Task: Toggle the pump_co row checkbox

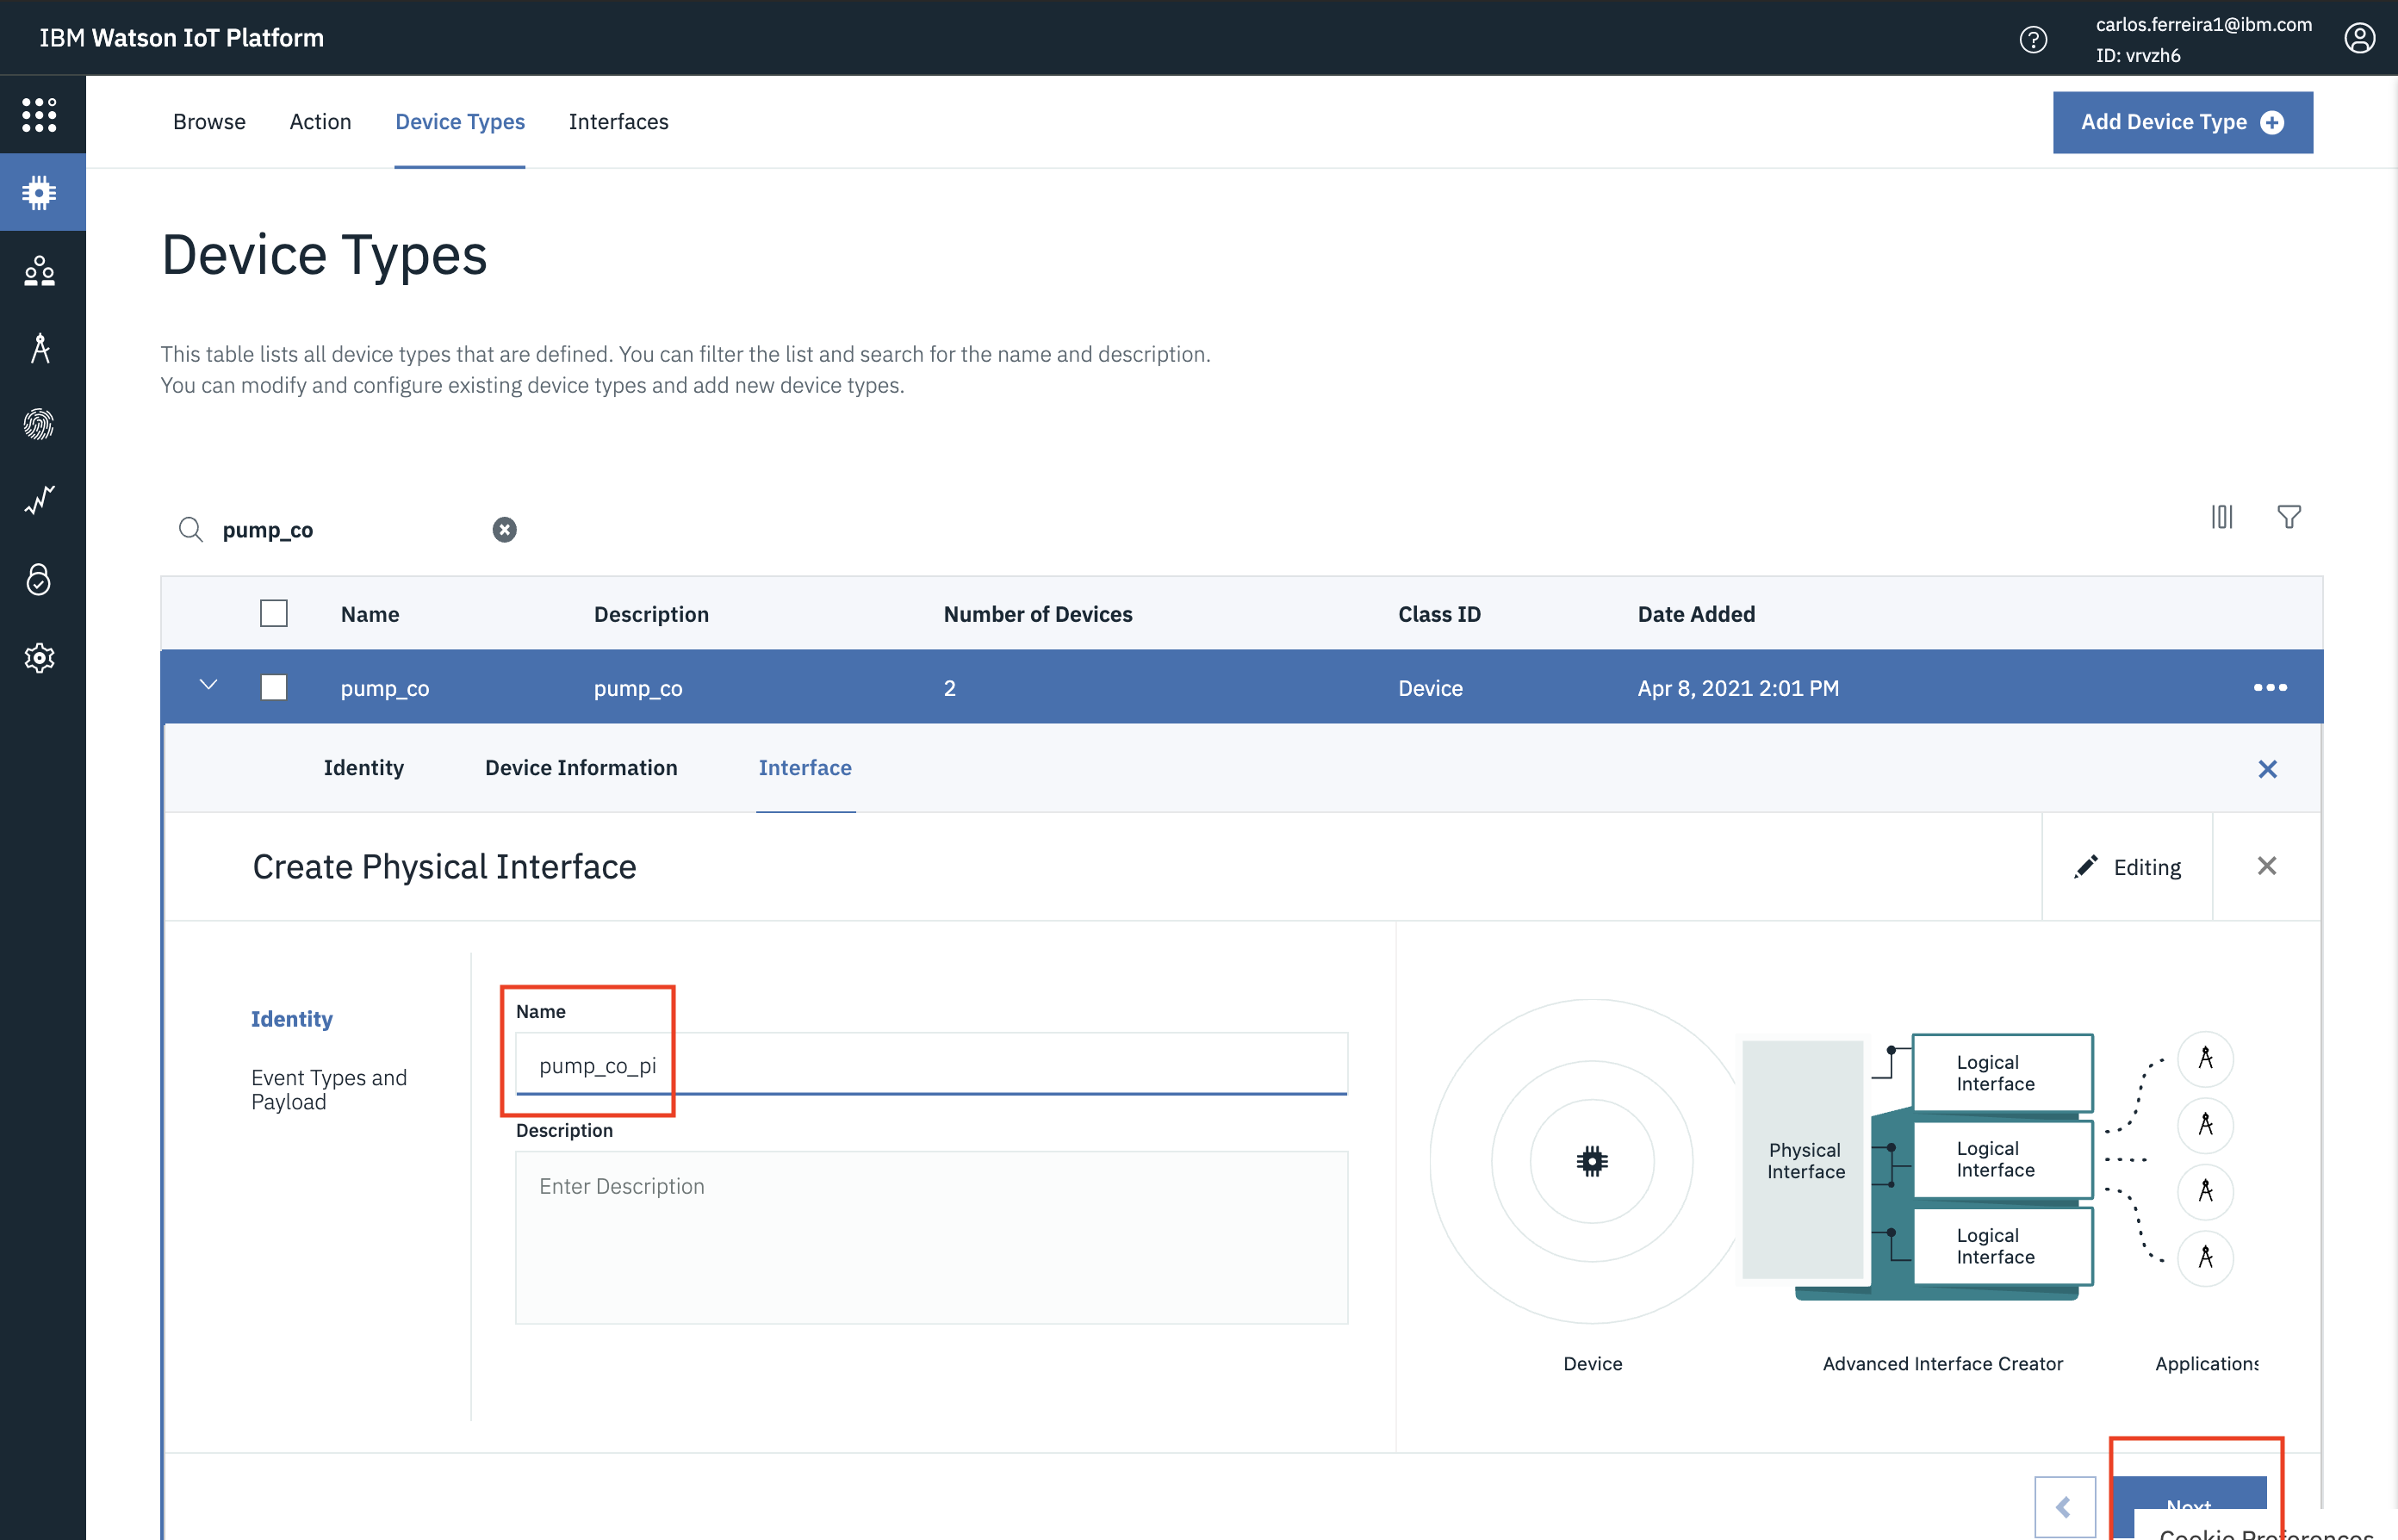Action: pyautogui.click(x=273, y=687)
